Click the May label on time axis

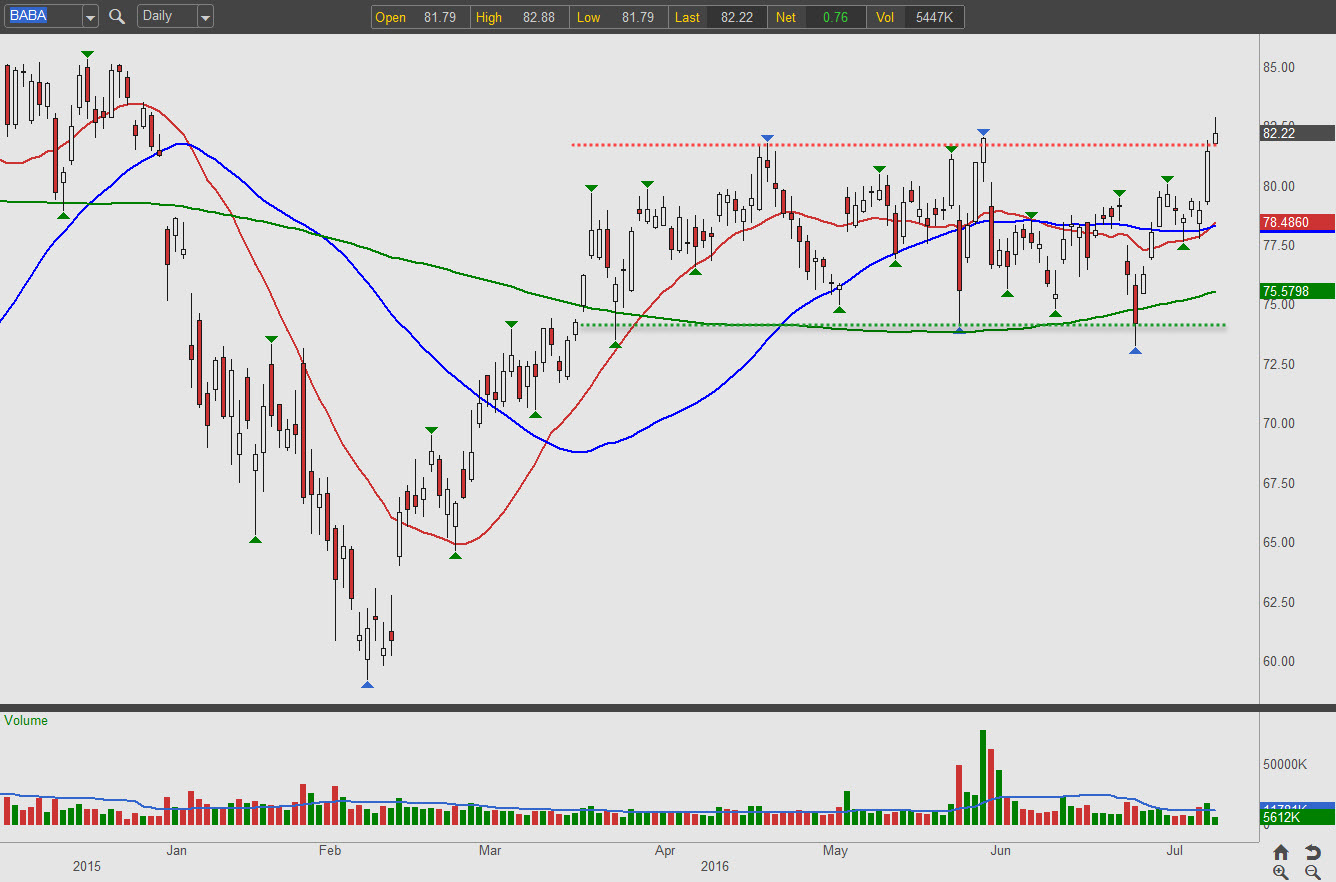pos(835,852)
